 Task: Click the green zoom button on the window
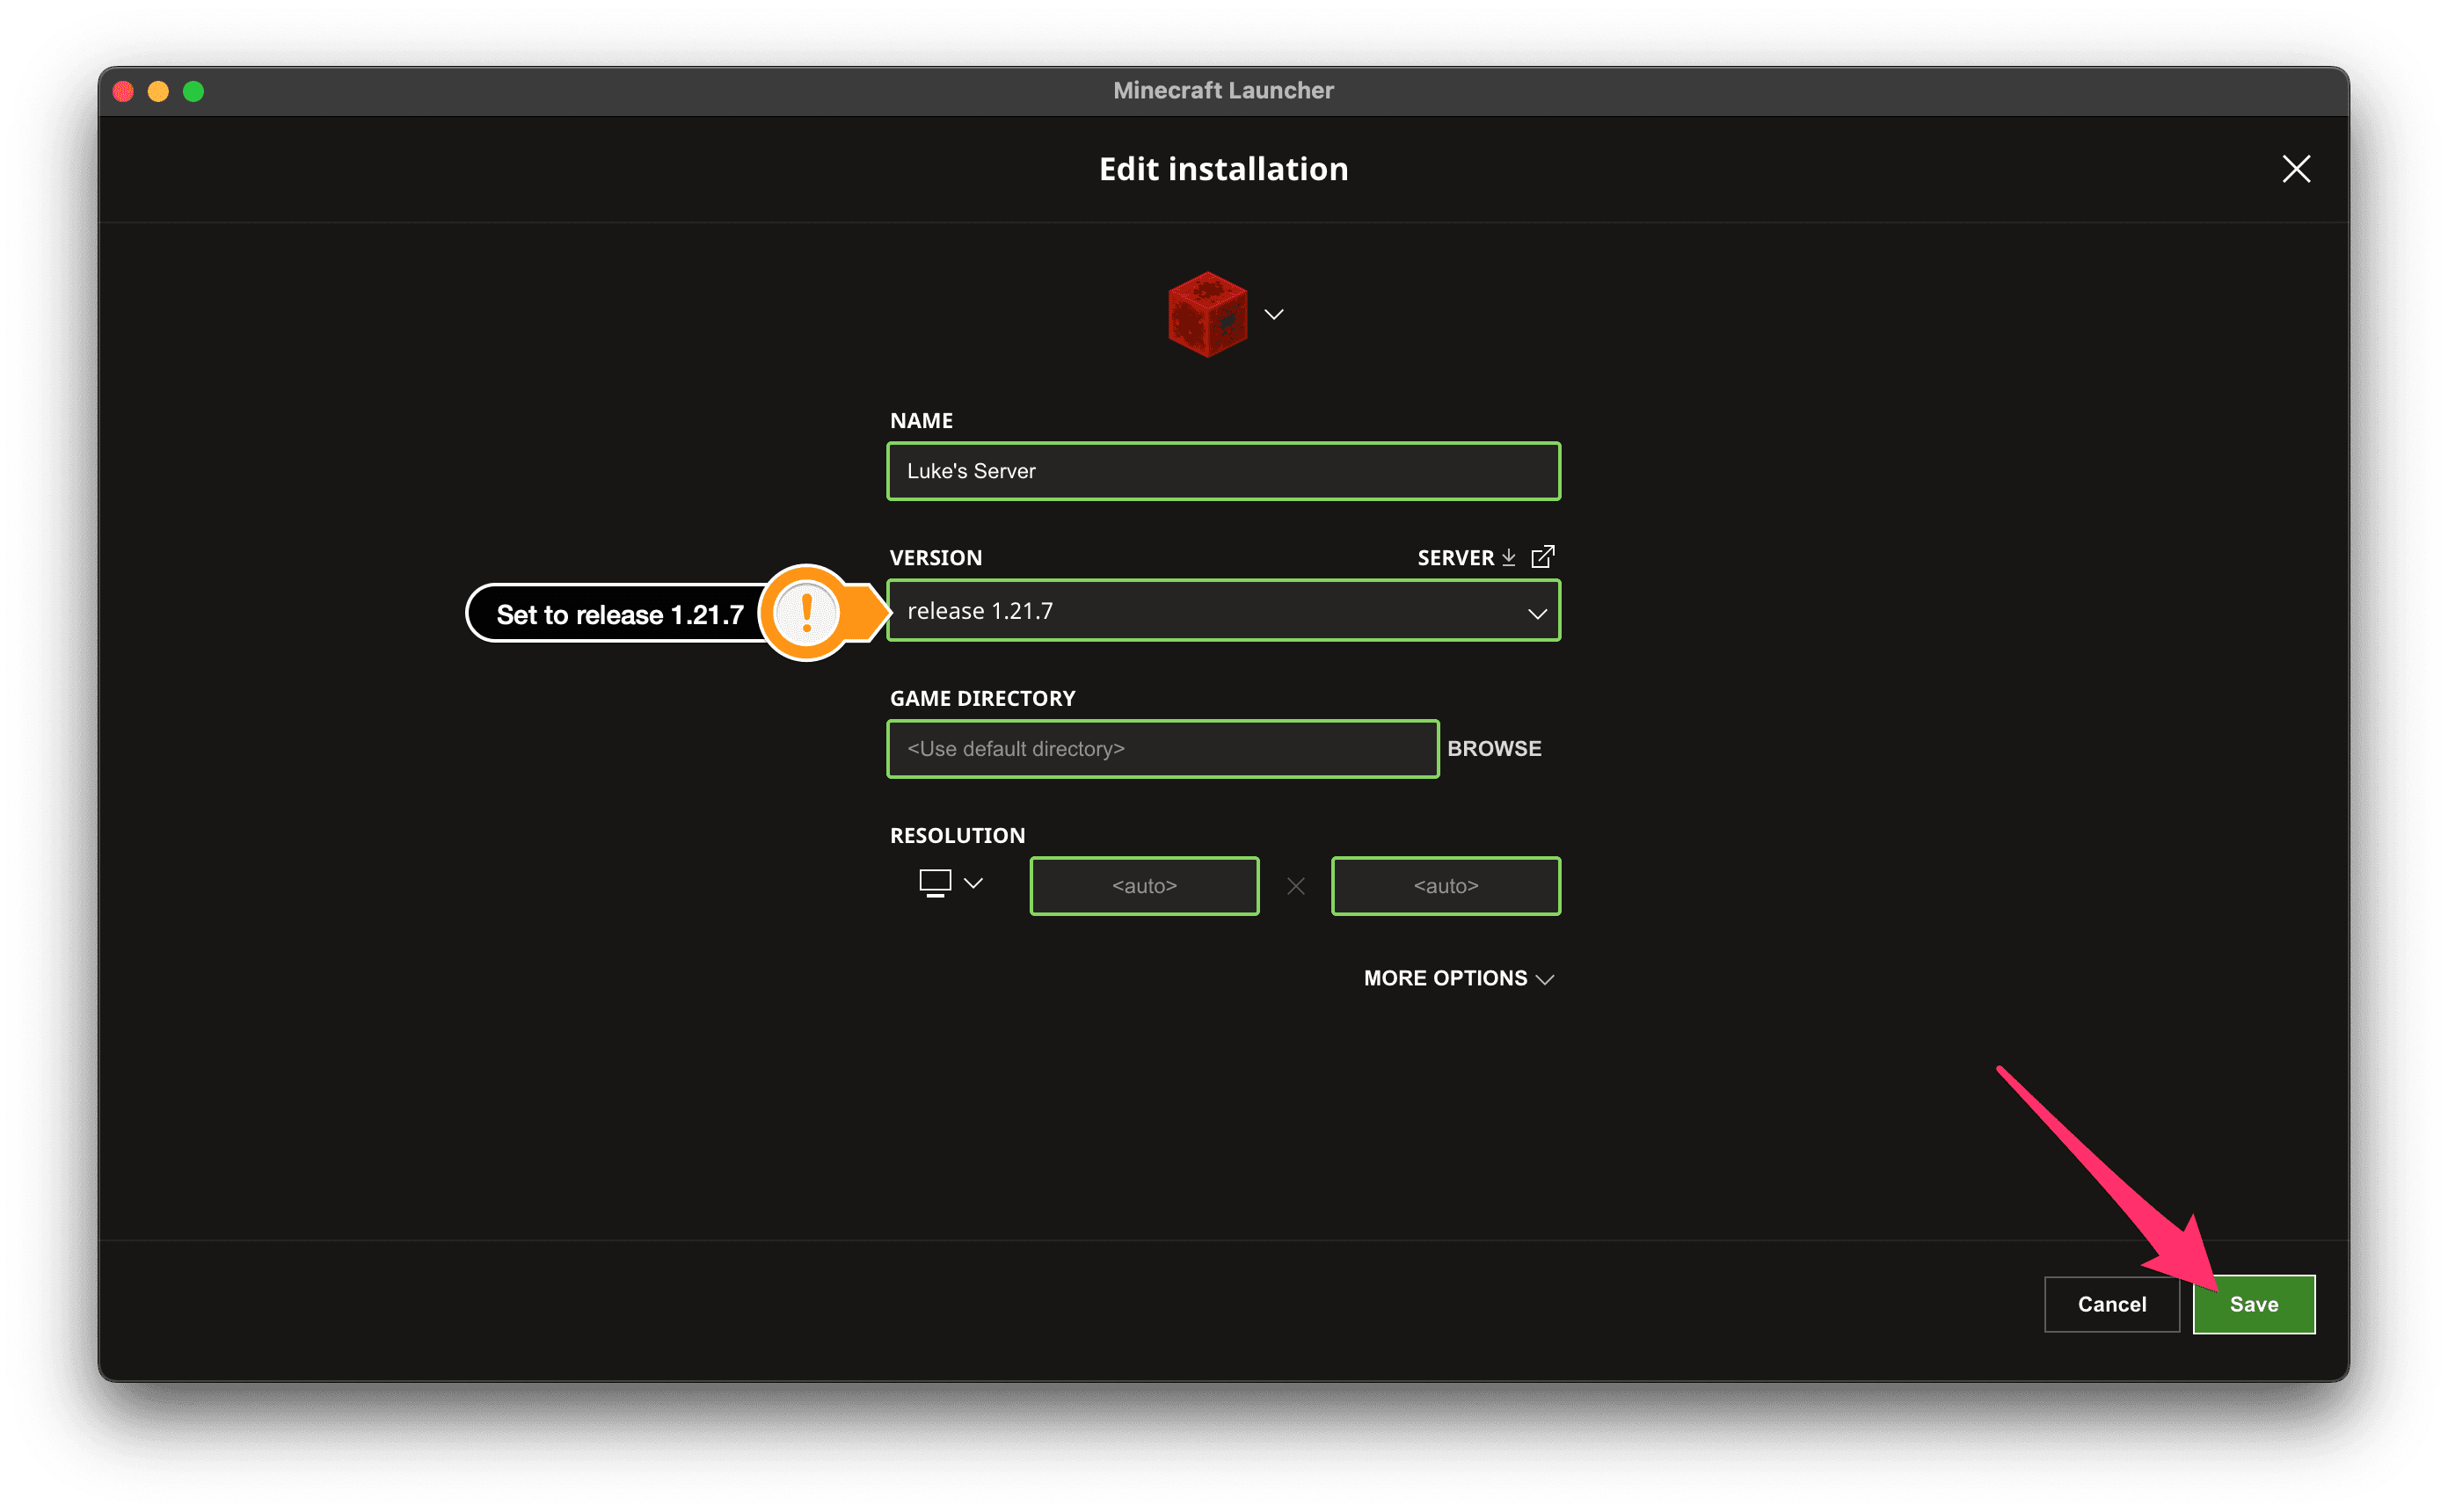pos(193,91)
